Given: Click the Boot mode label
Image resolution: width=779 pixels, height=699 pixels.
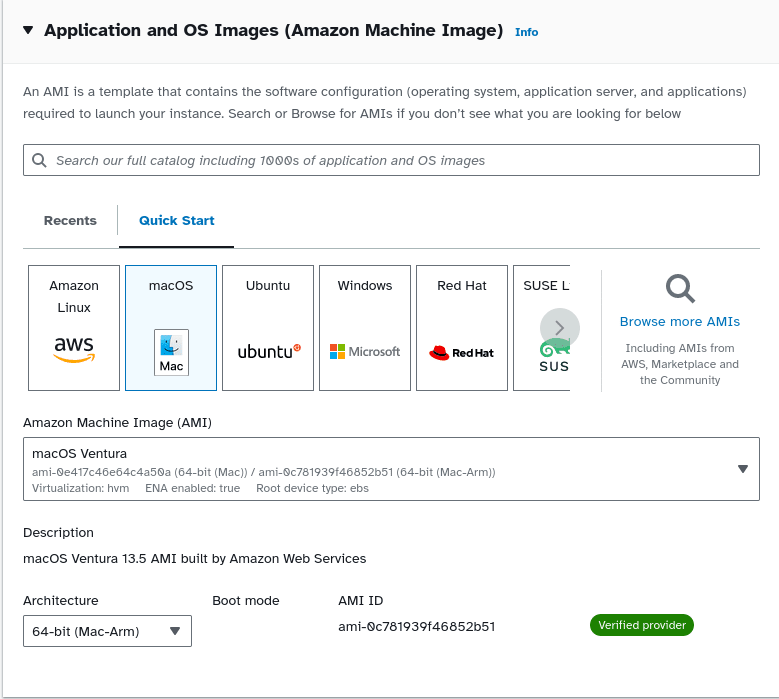Looking at the screenshot, I should pos(245,601).
